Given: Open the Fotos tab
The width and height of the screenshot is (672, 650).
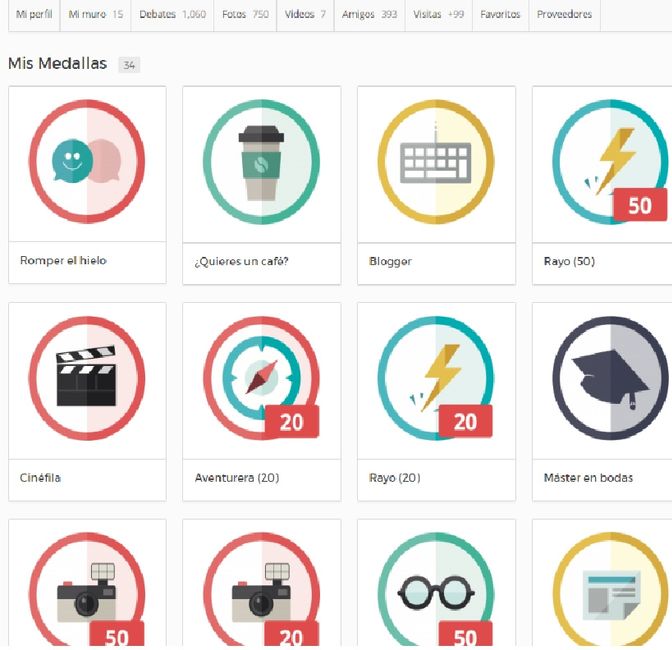Looking at the screenshot, I should coord(246,15).
